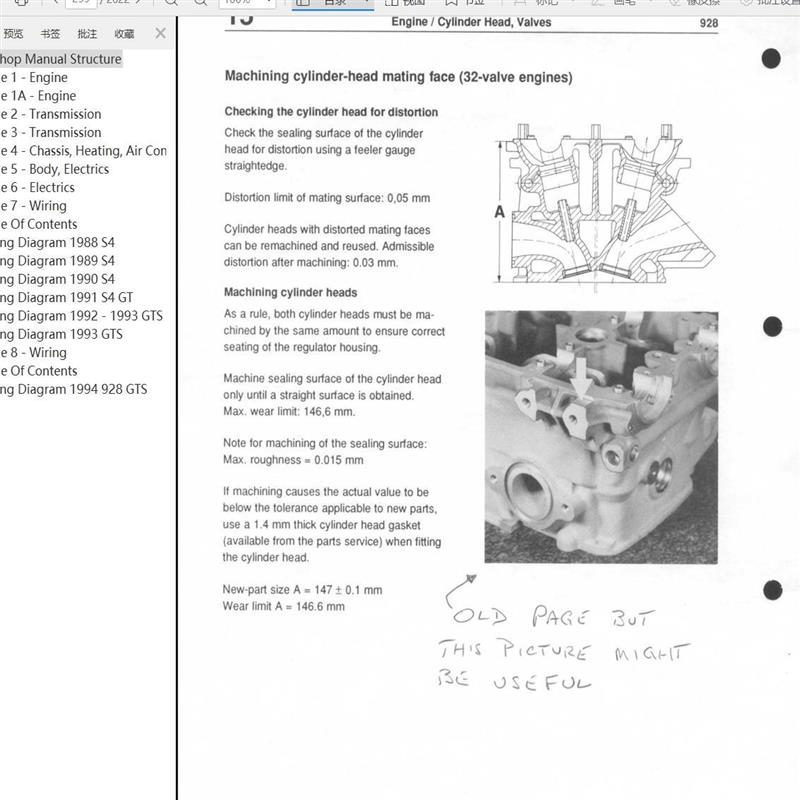800x800 pixels.
Task: Close the sidebar panel with the X
Action: click(x=160, y=34)
